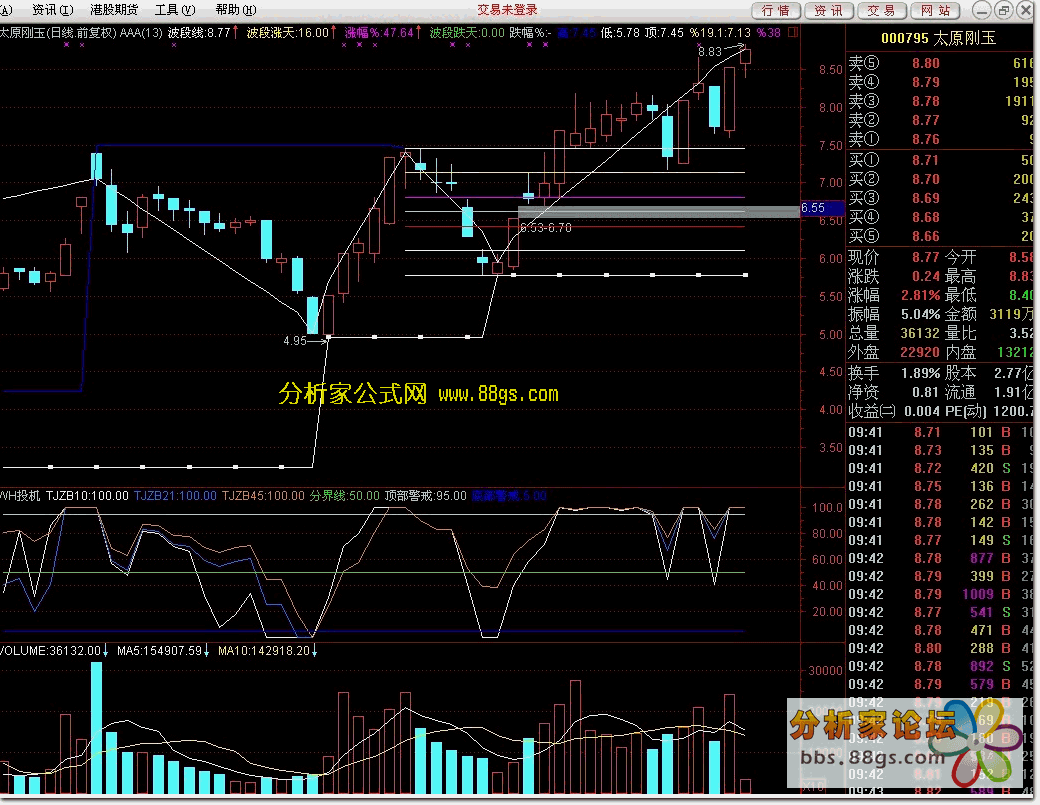Select 卖② ask row at 8.77

pos(941,121)
